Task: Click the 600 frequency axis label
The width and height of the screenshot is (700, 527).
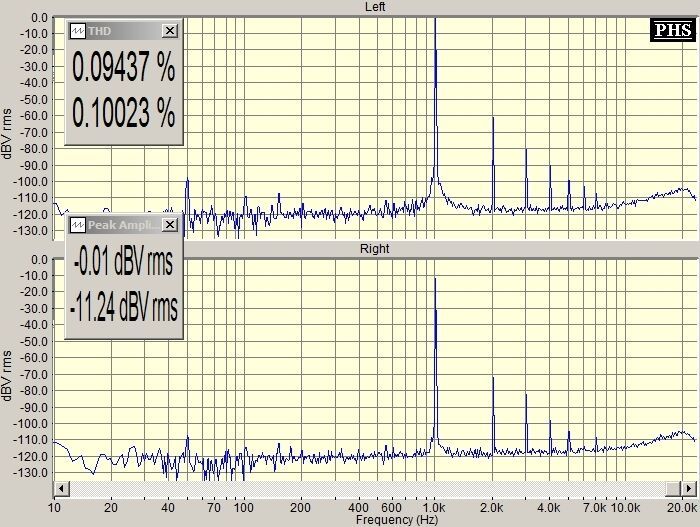Action: pyautogui.click(x=392, y=508)
